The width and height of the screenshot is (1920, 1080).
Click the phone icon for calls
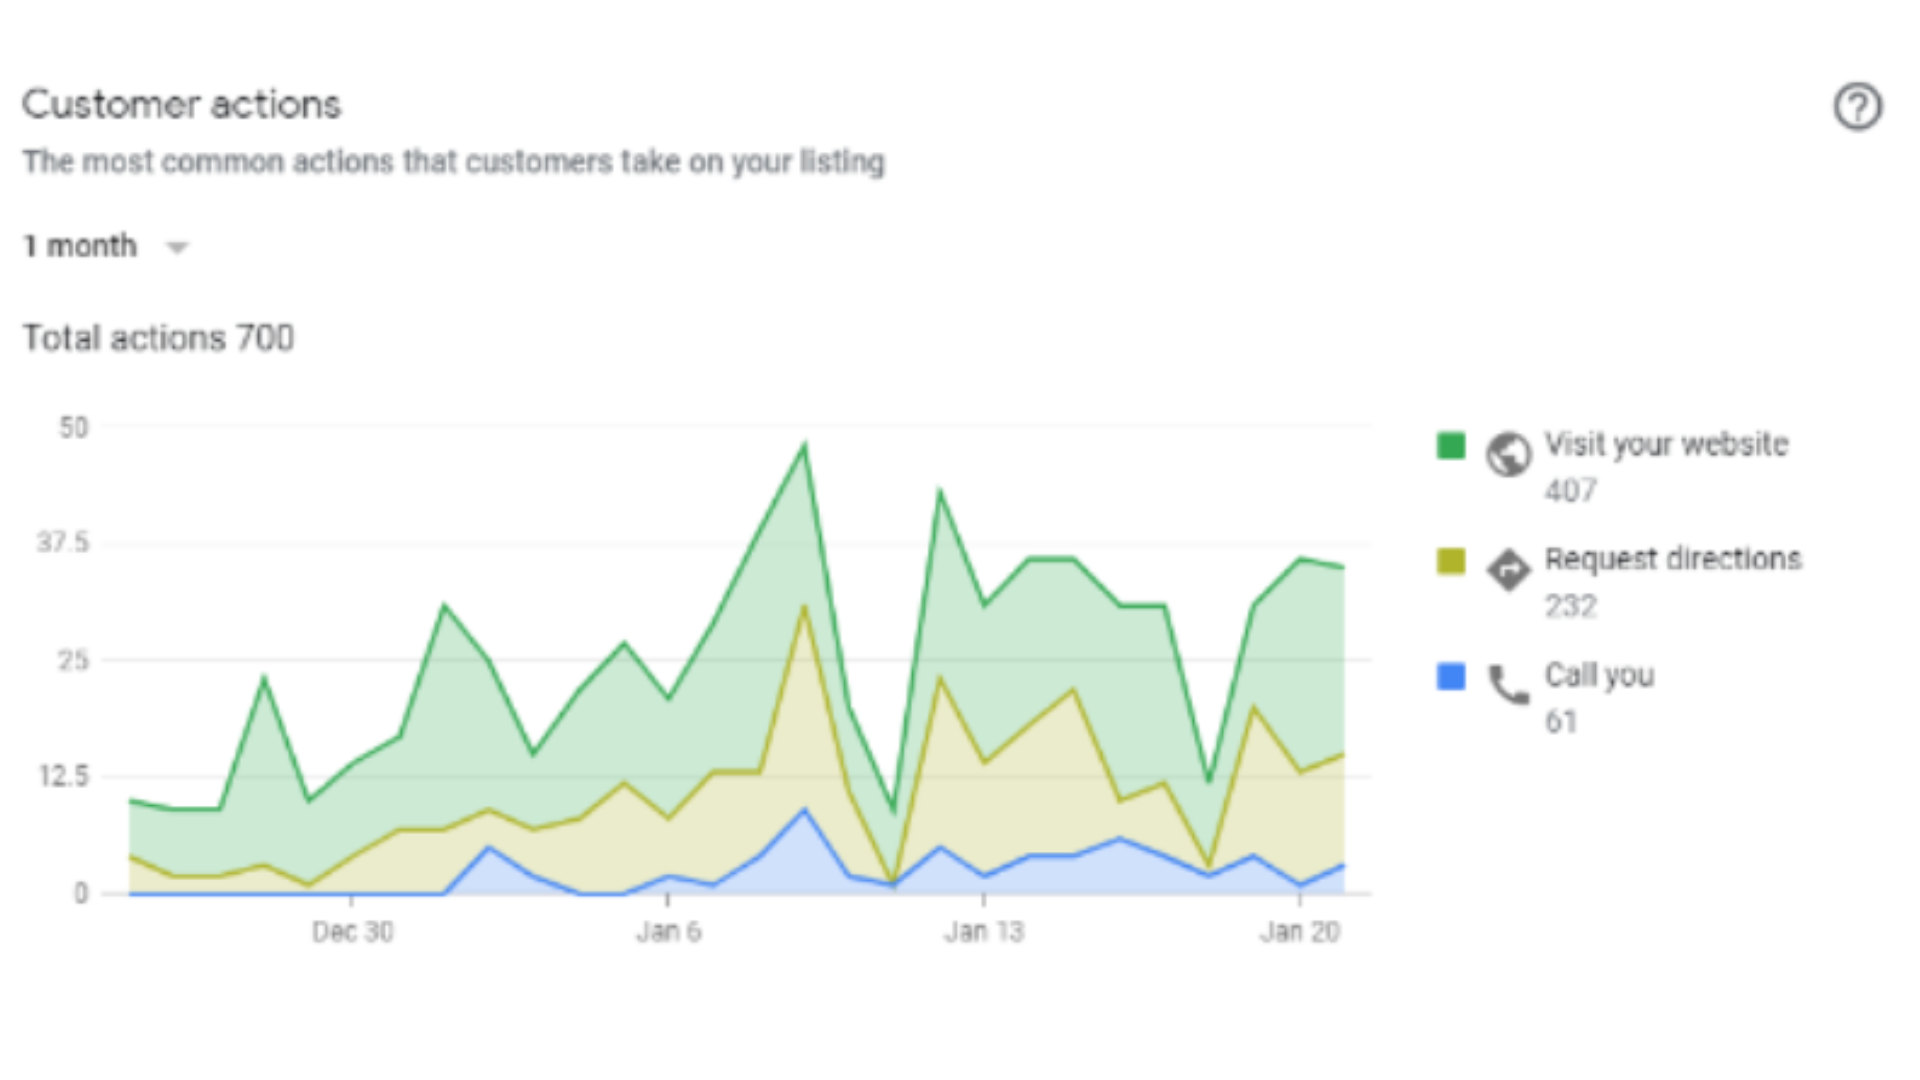[1508, 685]
